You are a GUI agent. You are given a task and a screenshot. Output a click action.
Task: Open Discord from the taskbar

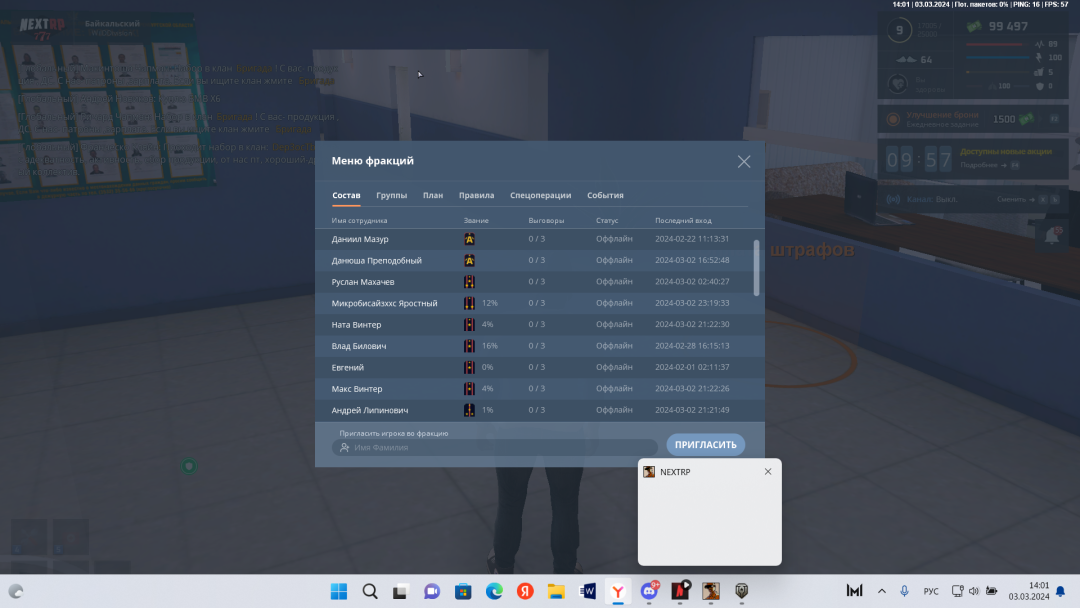651,591
